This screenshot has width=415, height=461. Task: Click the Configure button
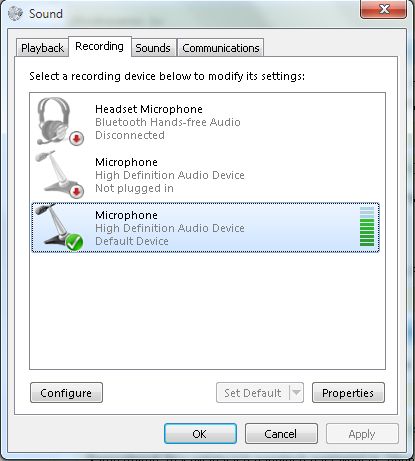[x=66, y=393]
